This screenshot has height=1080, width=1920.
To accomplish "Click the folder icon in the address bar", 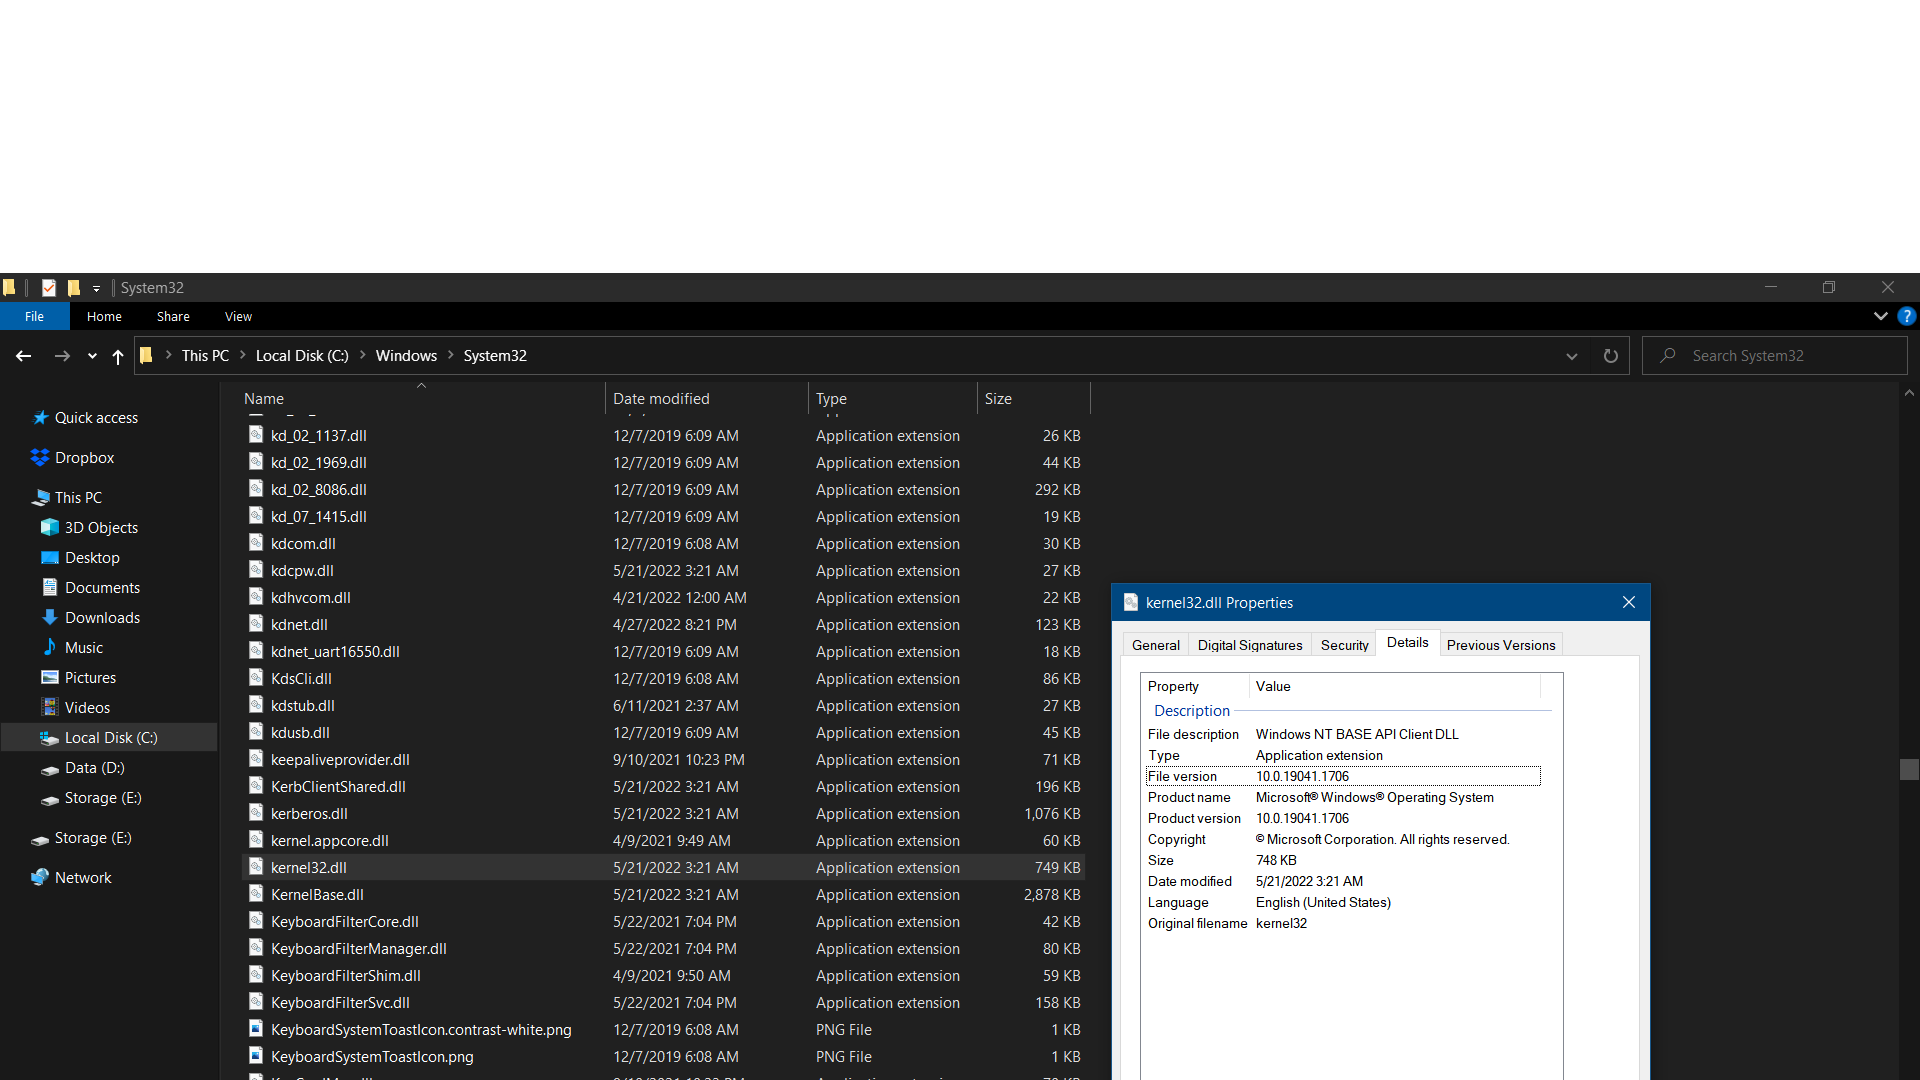I will [x=146, y=355].
